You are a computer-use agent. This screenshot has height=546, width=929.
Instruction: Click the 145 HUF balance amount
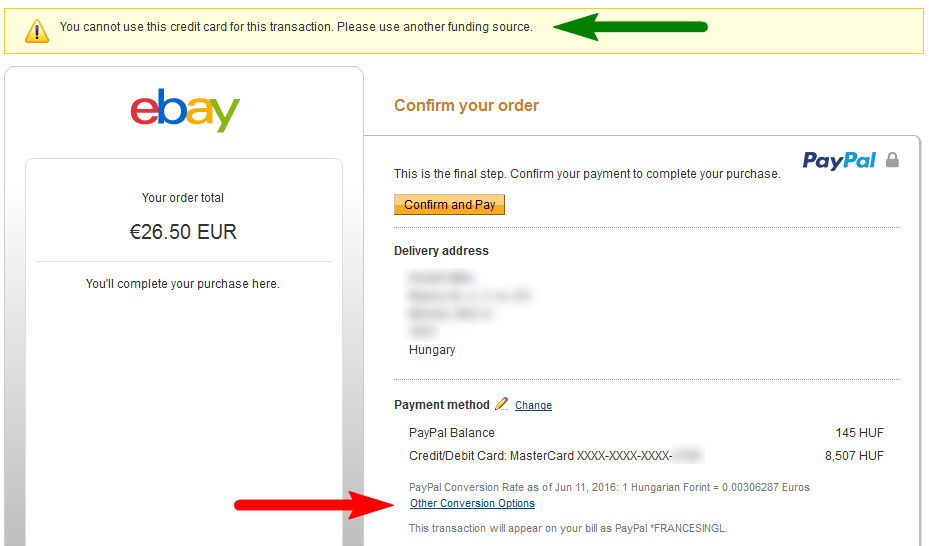pos(859,433)
